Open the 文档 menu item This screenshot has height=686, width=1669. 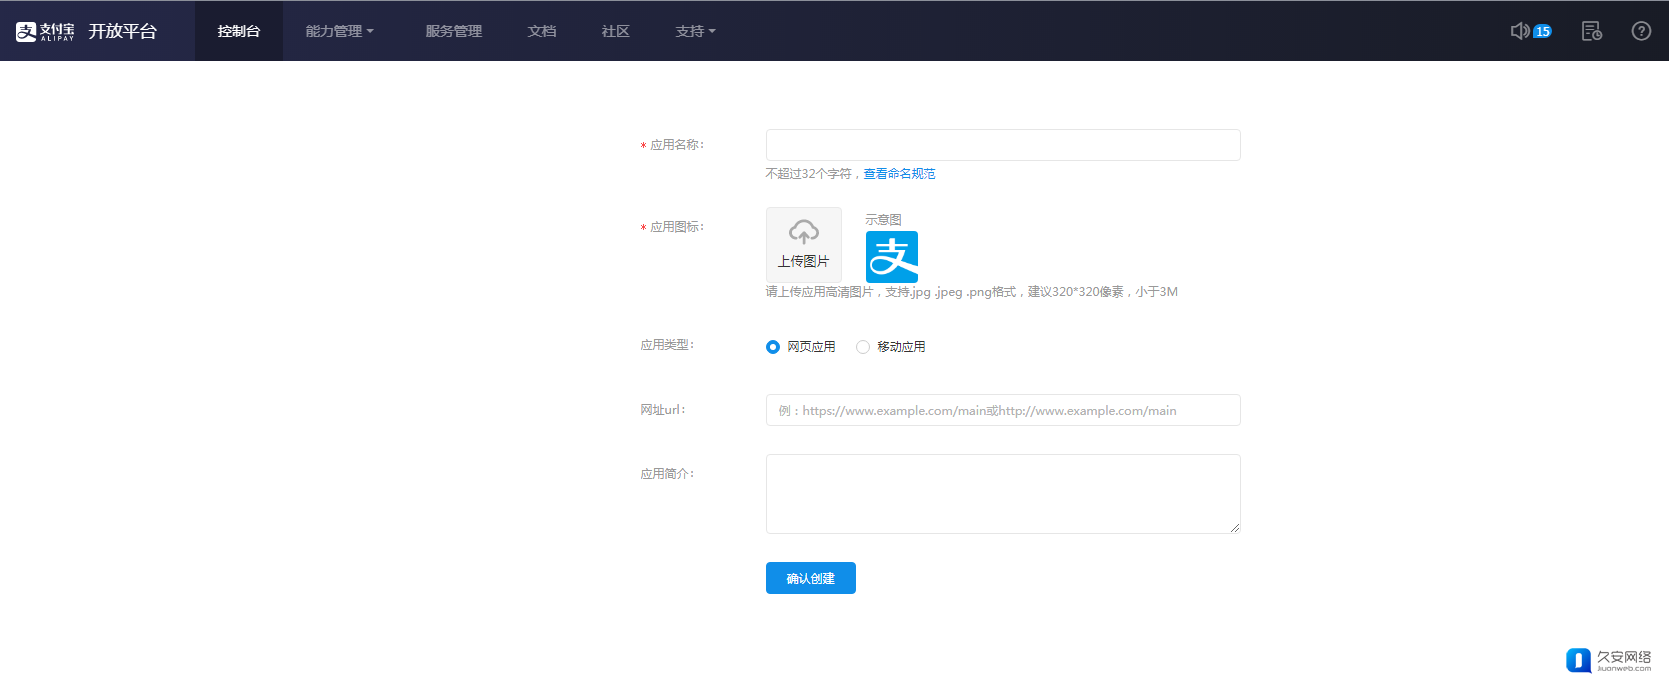542,31
